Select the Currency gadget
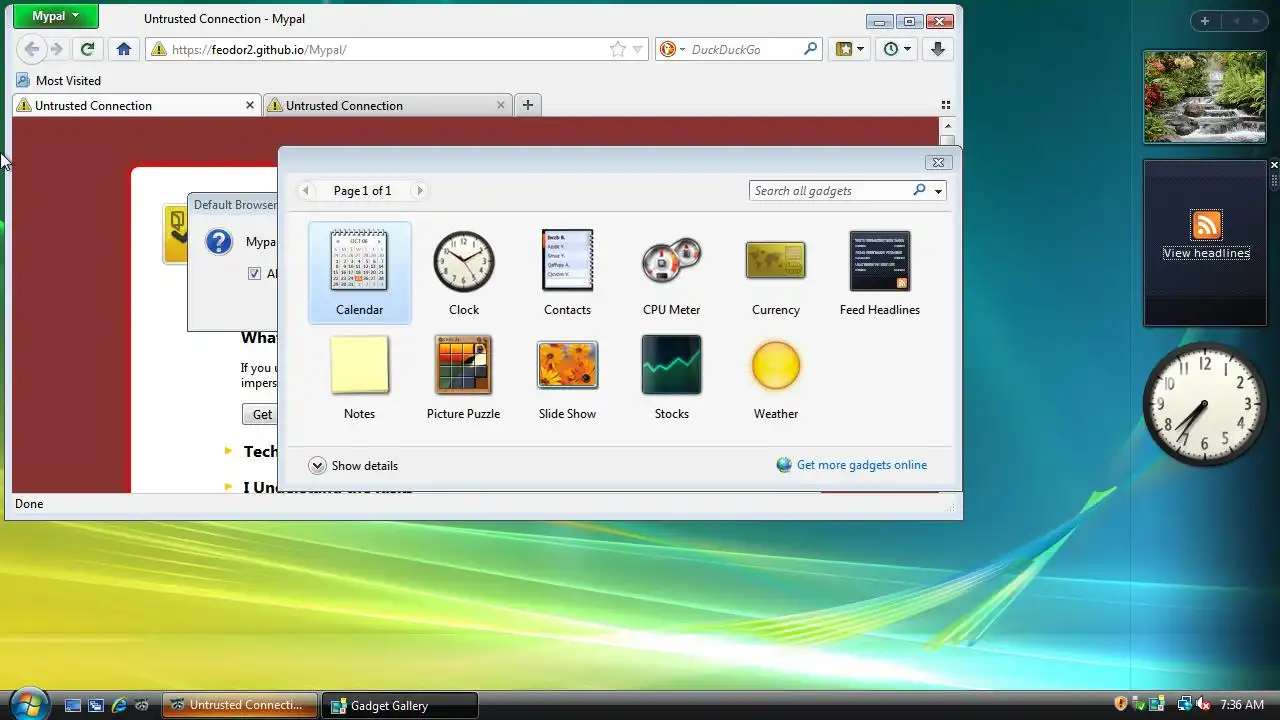 click(x=775, y=273)
